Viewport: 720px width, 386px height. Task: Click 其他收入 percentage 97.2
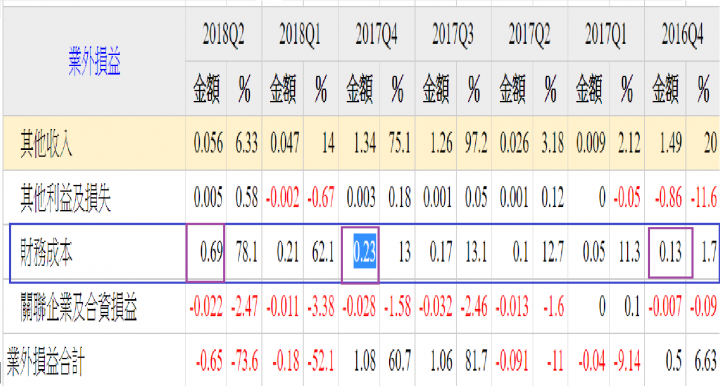pyautogui.click(x=476, y=143)
